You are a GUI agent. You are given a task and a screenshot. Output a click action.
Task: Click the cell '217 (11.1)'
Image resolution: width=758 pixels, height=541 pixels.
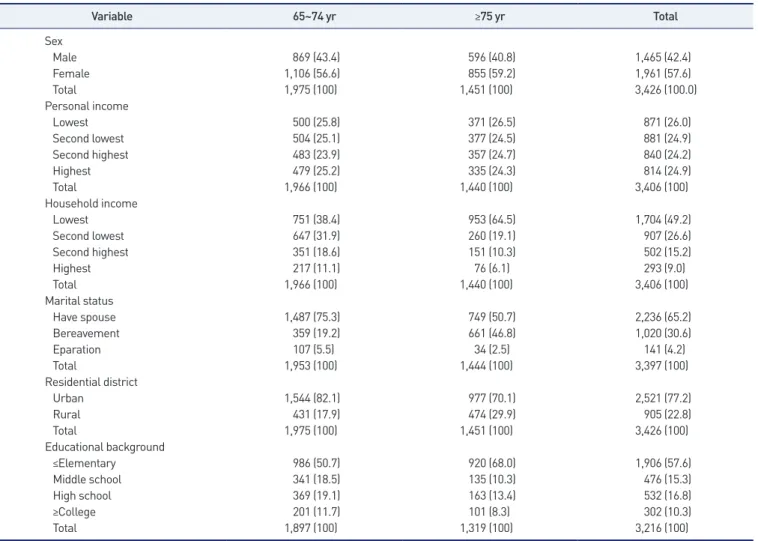(316, 268)
